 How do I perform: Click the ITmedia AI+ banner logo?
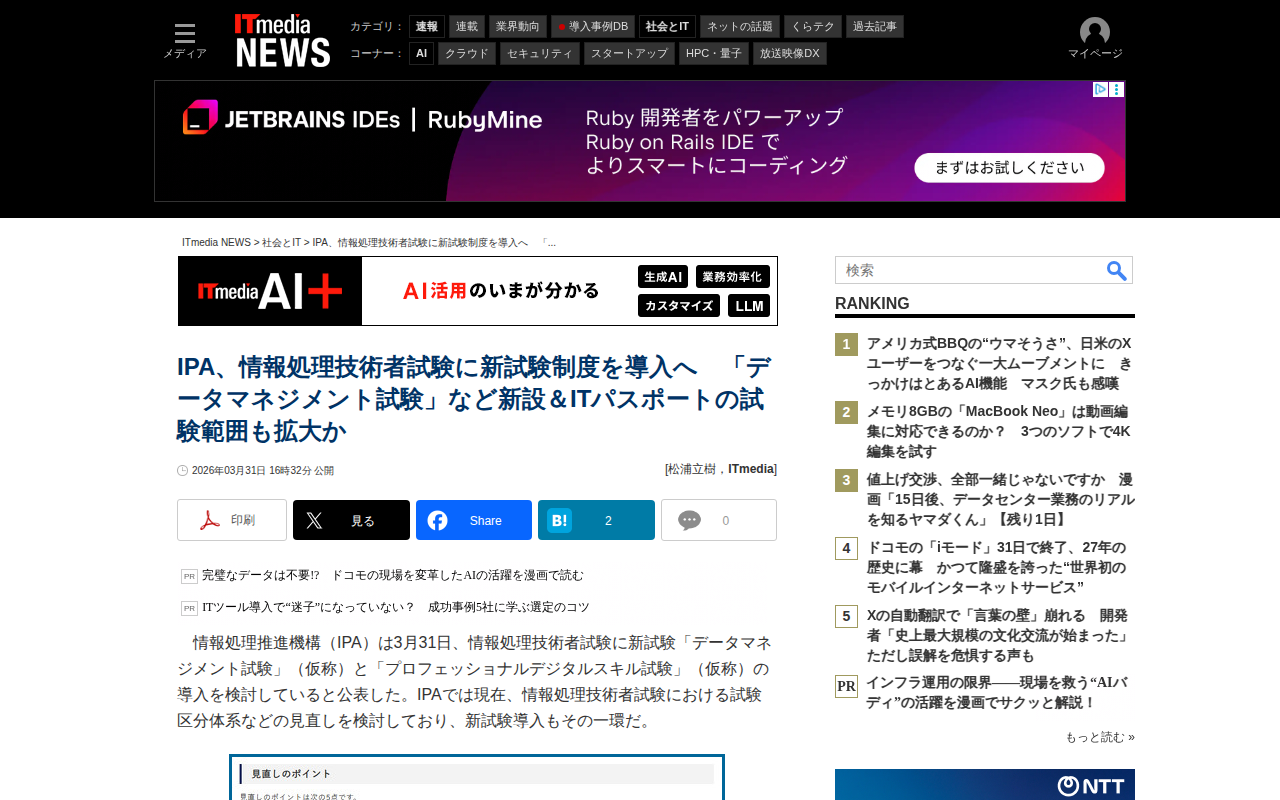pos(270,291)
